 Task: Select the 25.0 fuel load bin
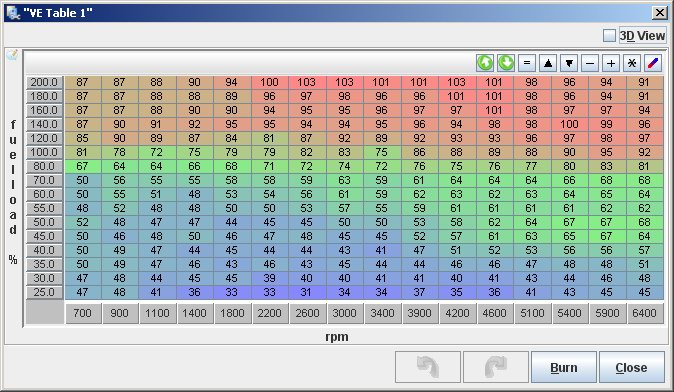pos(44,292)
